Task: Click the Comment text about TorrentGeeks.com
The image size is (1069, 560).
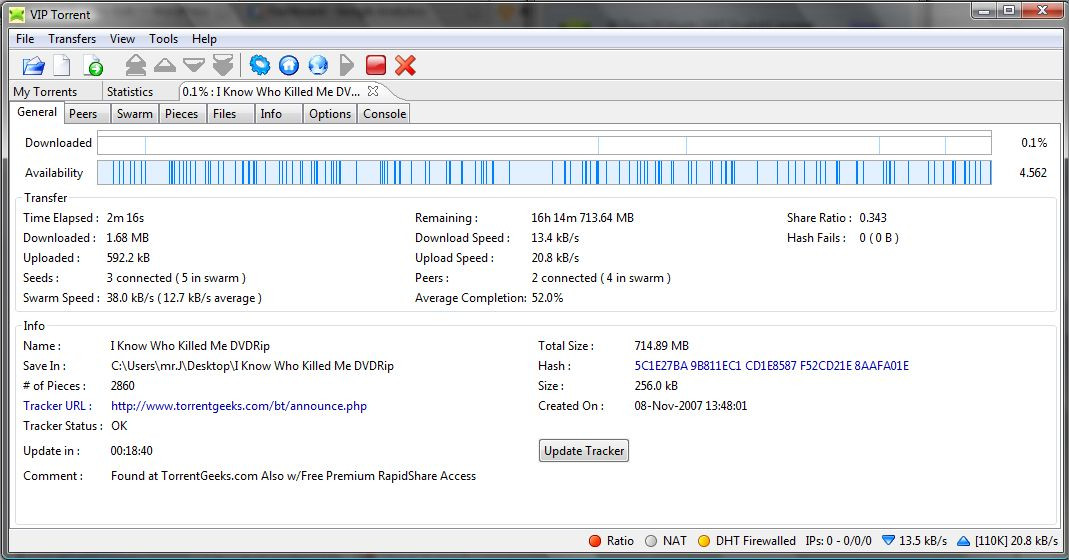Action: point(293,476)
